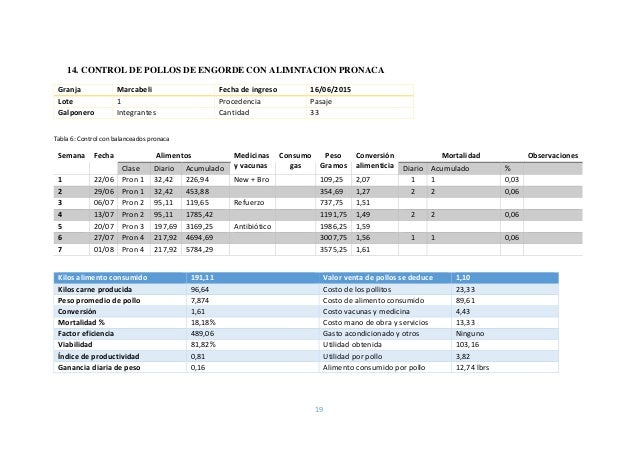The height and width of the screenshot is (452, 638).
Task: Select "Costo de alimento consumido" label
Action: [373, 300]
